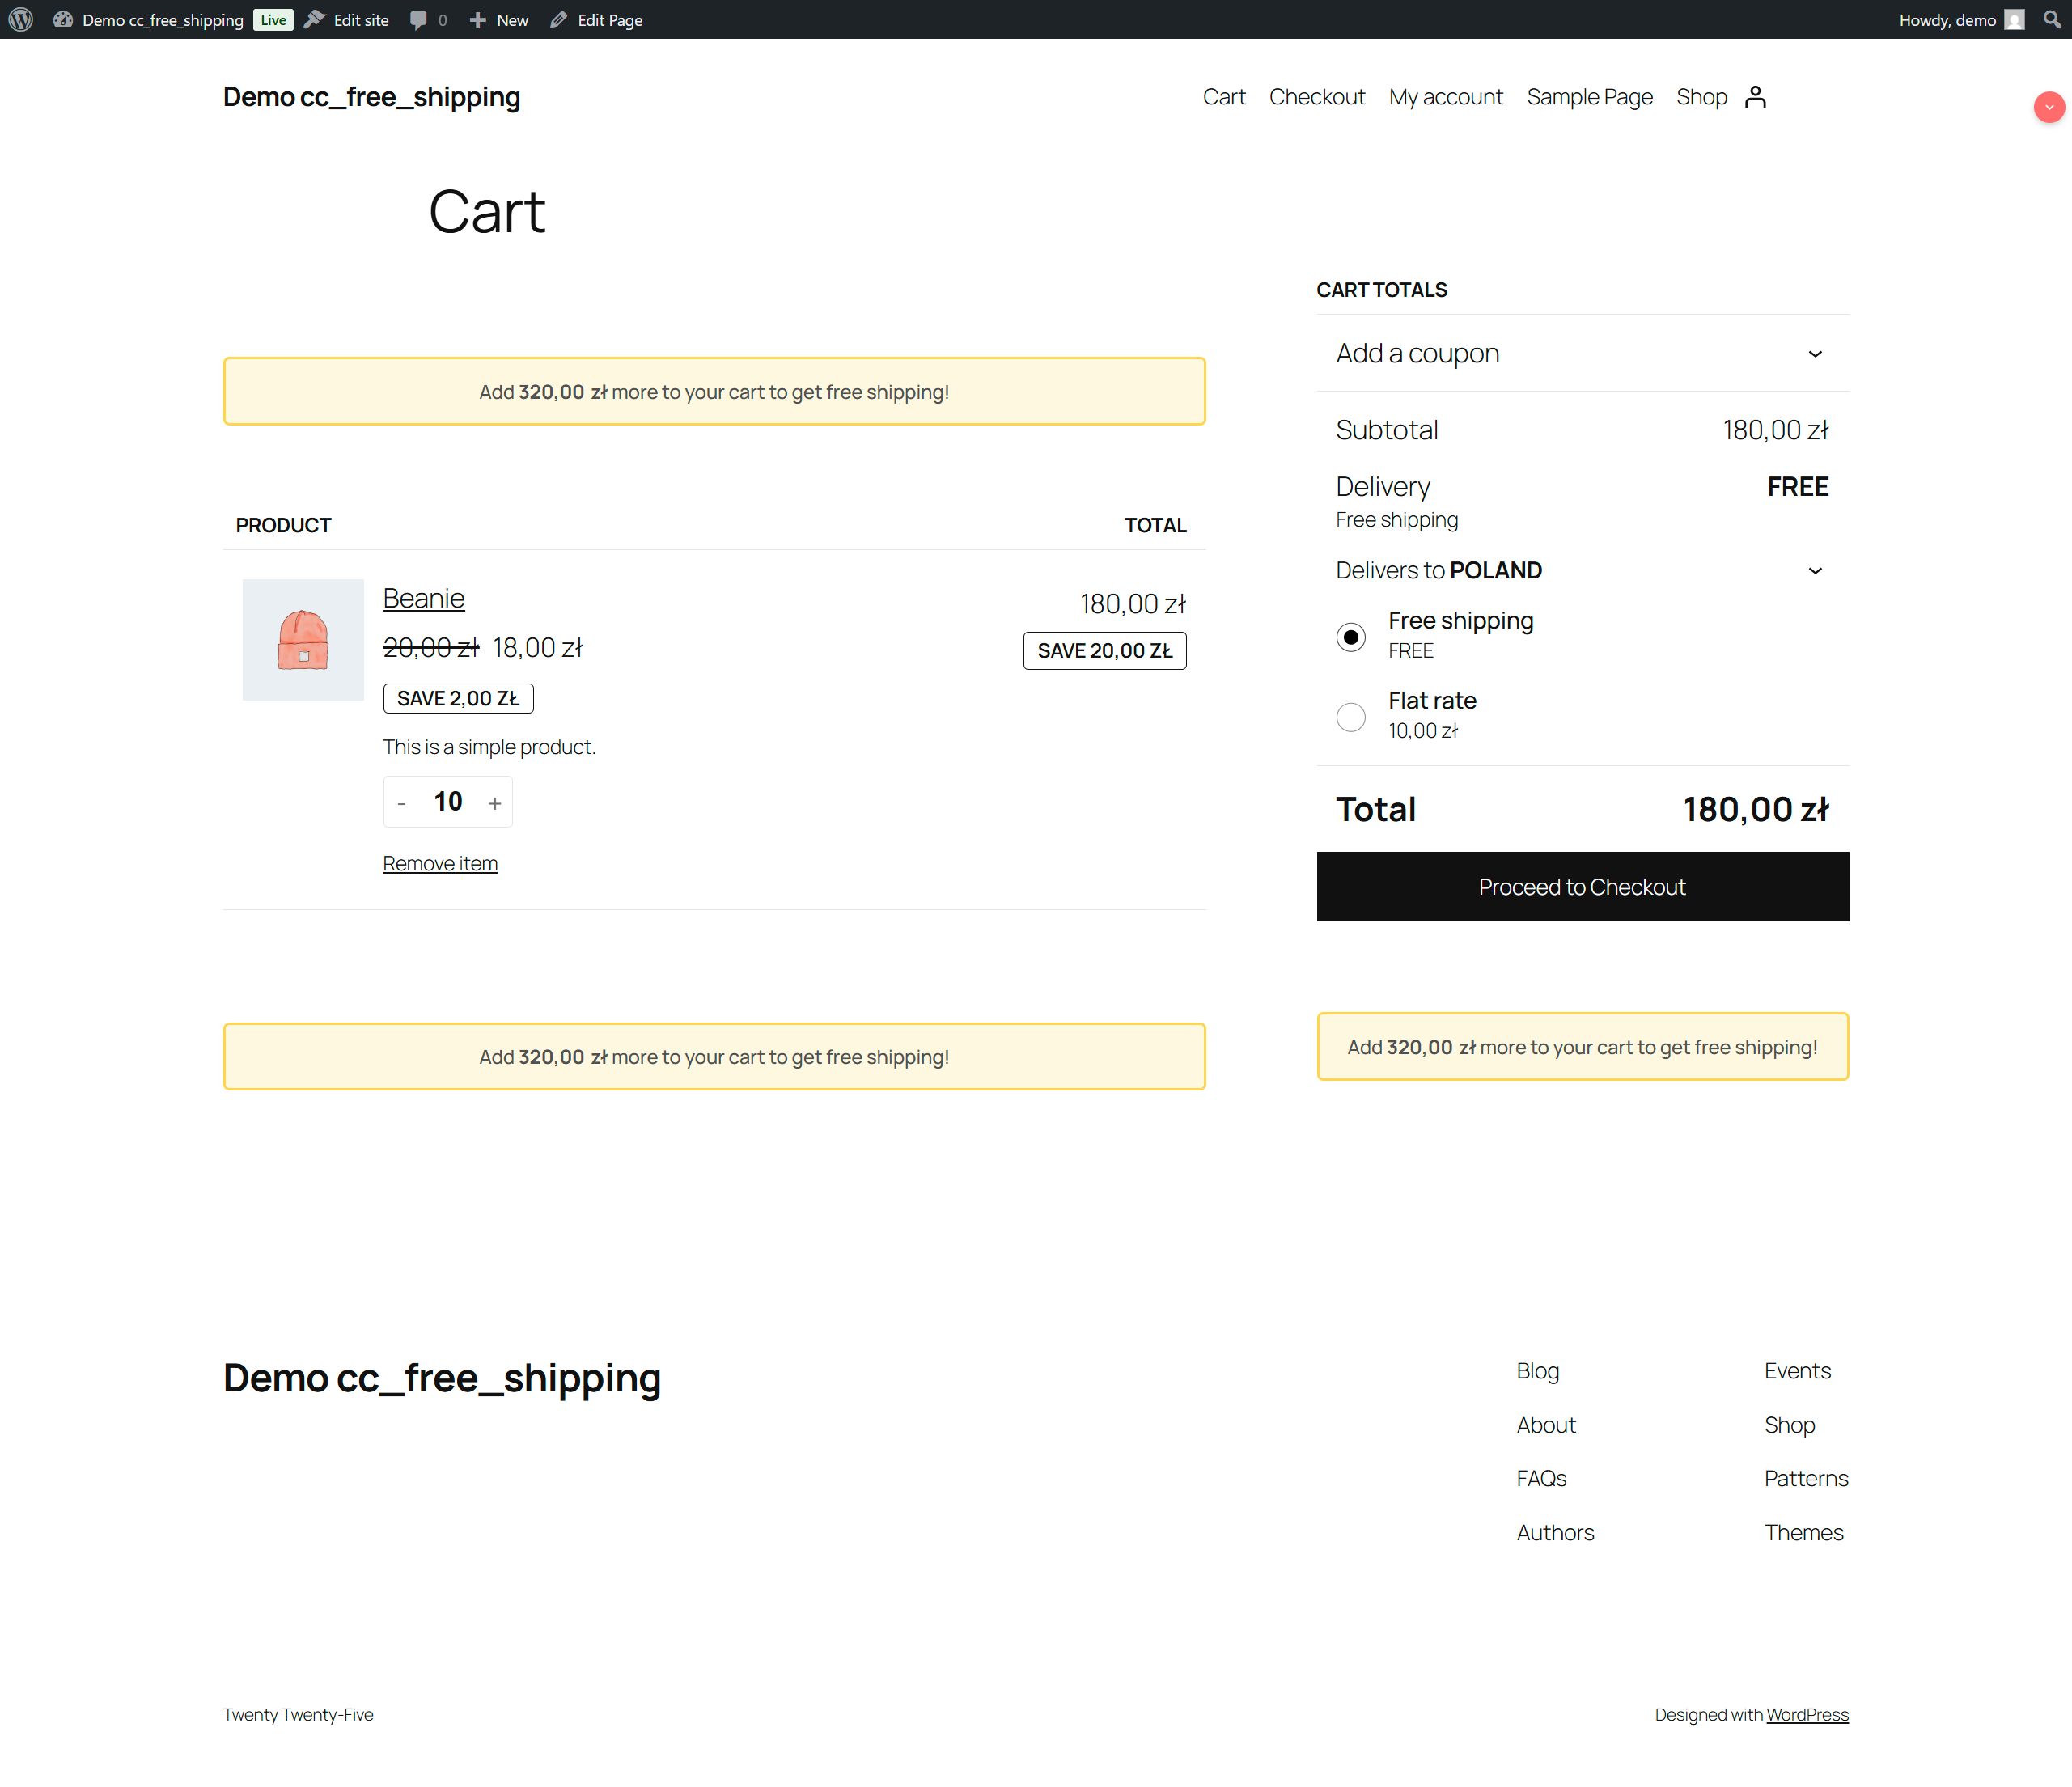Viewport: 2072px width, 1787px height.
Task: Click the Proceed to Checkout button
Action: point(1582,887)
